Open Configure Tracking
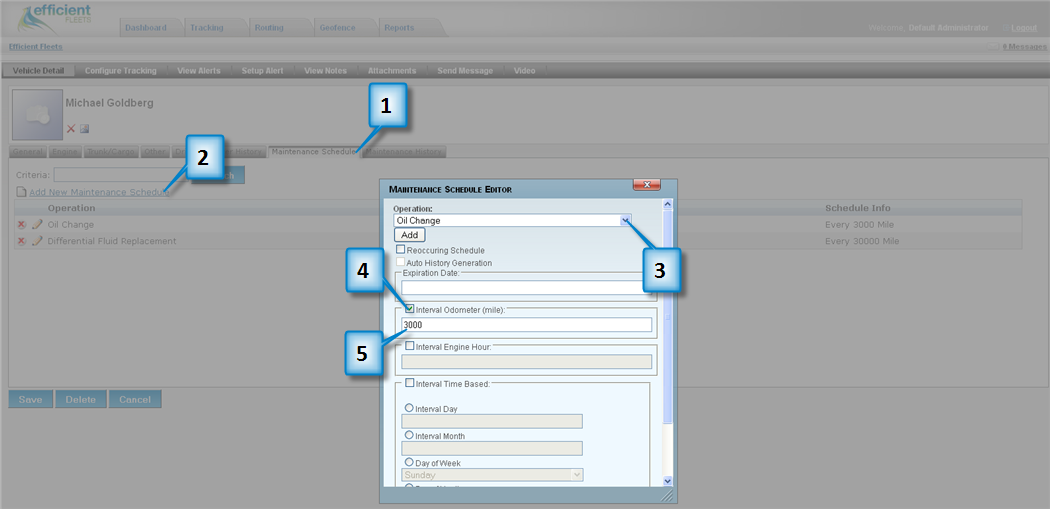The image size is (1050, 509). (x=121, y=70)
